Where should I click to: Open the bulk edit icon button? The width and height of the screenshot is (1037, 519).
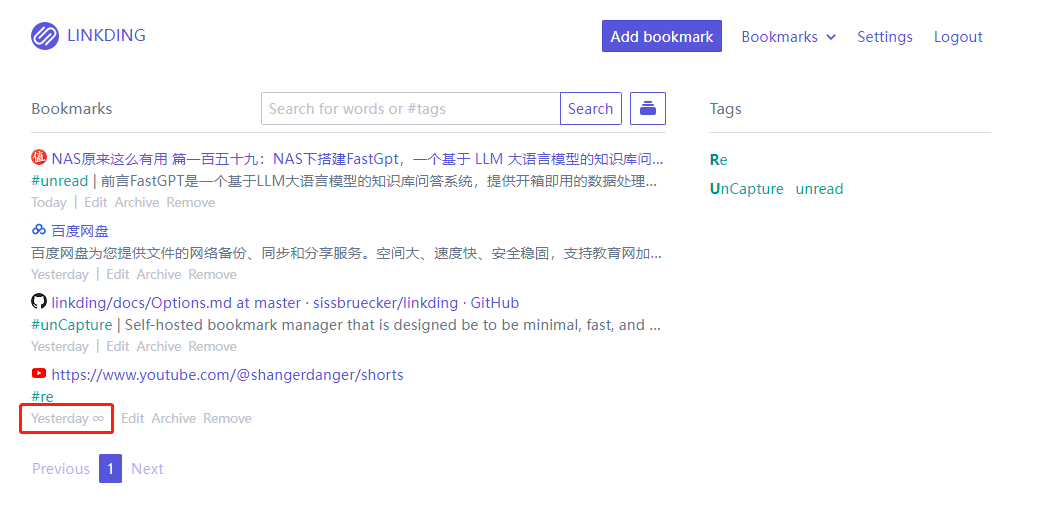(x=648, y=109)
